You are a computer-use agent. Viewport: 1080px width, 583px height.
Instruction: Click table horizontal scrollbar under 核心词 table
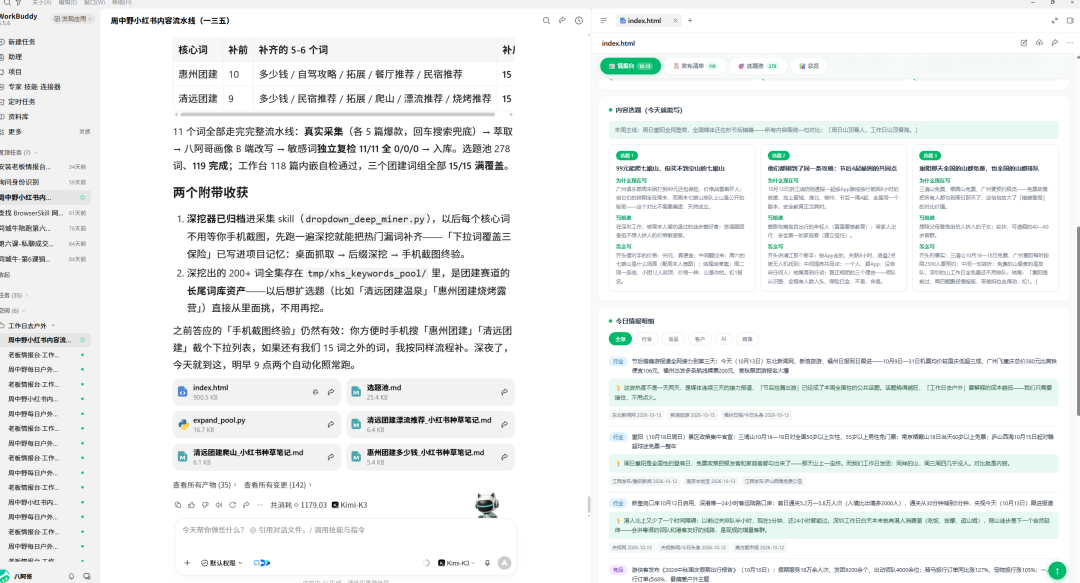[x=336, y=114]
